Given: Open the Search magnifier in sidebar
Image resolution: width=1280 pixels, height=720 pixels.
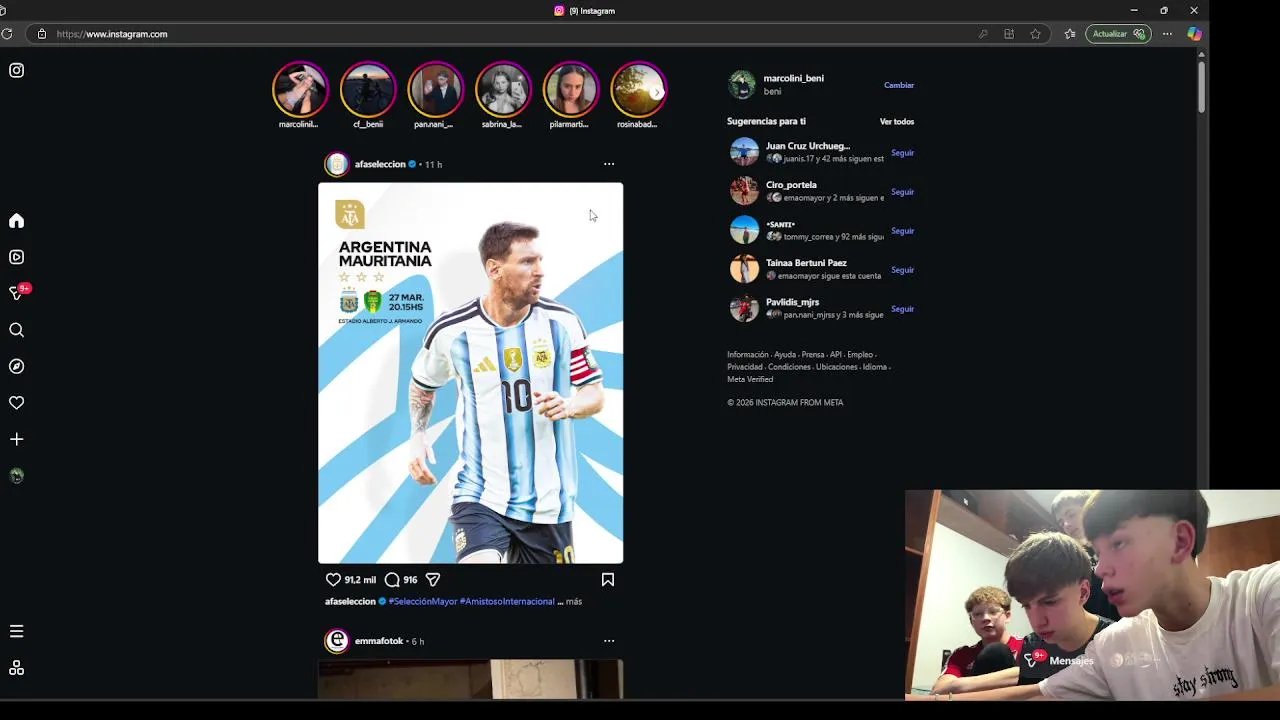Looking at the screenshot, I should (17, 330).
